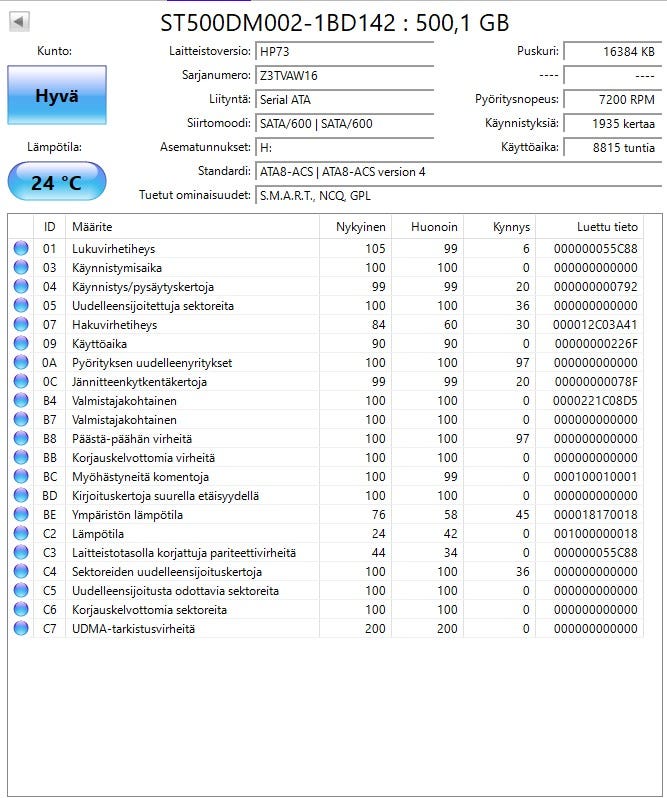Select the status orb for Jännitteenkytkentäkertoja
This screenshot has height=798, width=667.
[21, 381]
